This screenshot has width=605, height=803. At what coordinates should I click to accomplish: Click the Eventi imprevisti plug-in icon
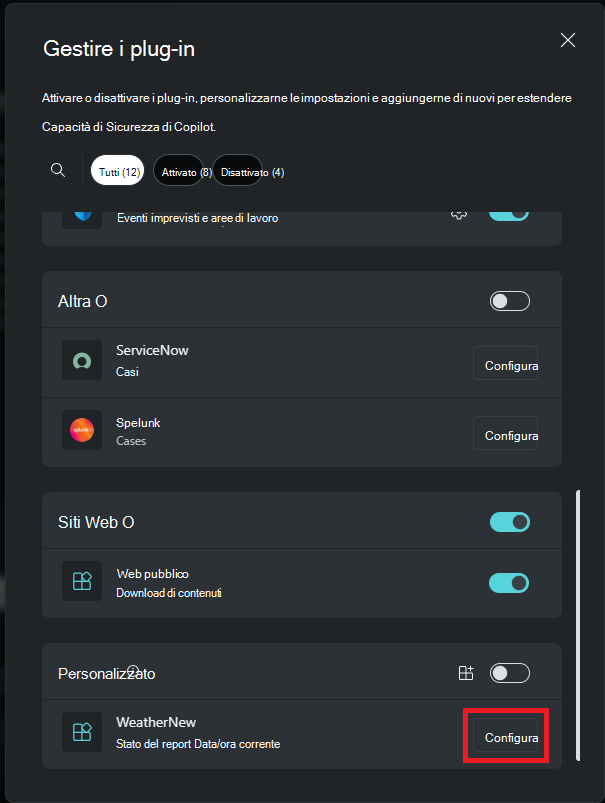(81, 211)
